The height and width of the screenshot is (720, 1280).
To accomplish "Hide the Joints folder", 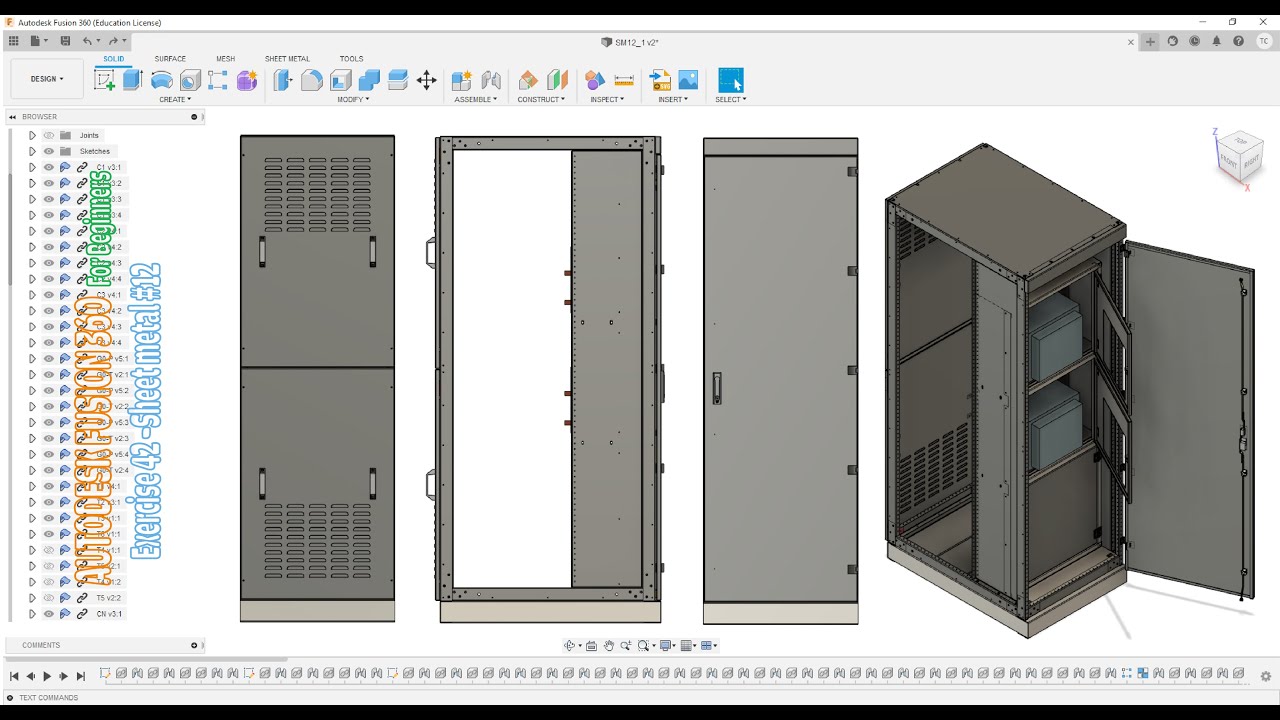I will coord(48,135).
